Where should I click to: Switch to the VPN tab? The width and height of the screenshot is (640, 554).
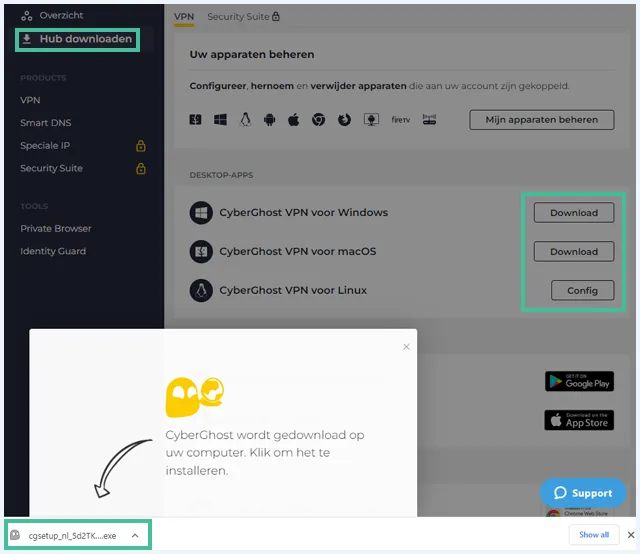point(184,17)
